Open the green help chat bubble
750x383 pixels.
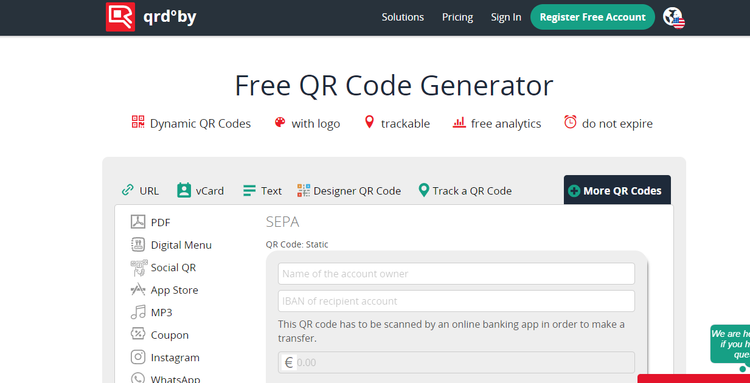point(730,344)
